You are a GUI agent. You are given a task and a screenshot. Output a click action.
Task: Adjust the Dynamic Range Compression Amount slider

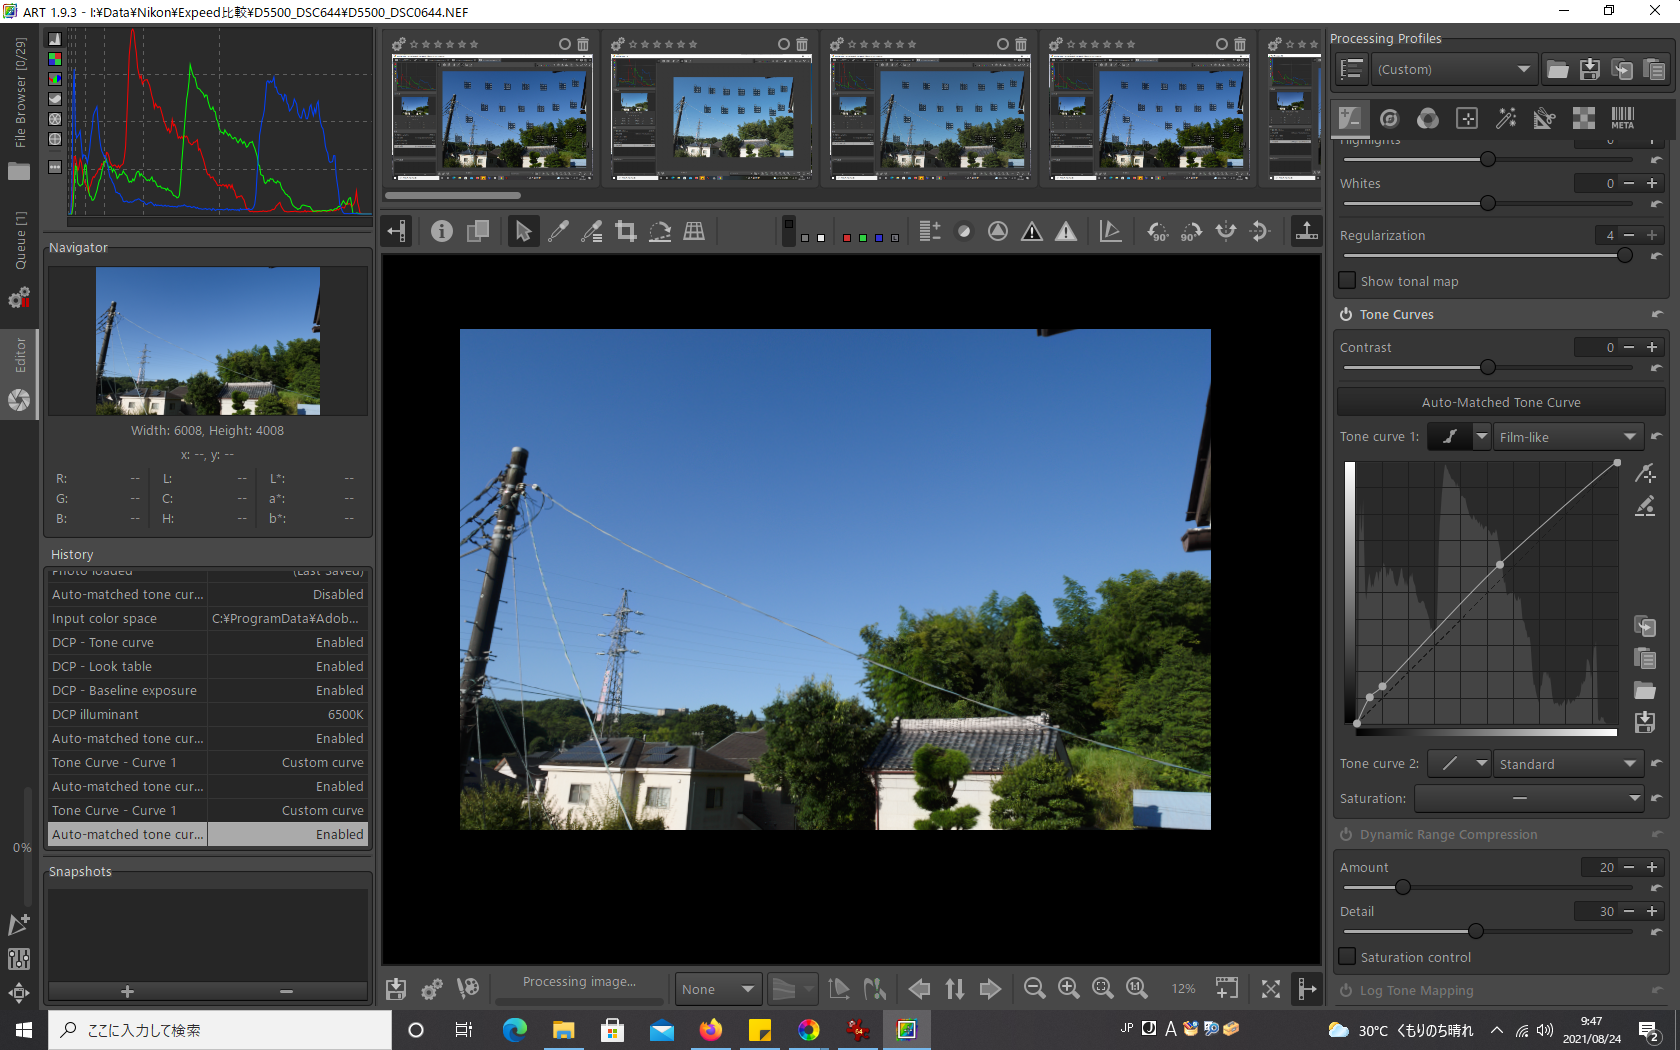point(1488,887)
